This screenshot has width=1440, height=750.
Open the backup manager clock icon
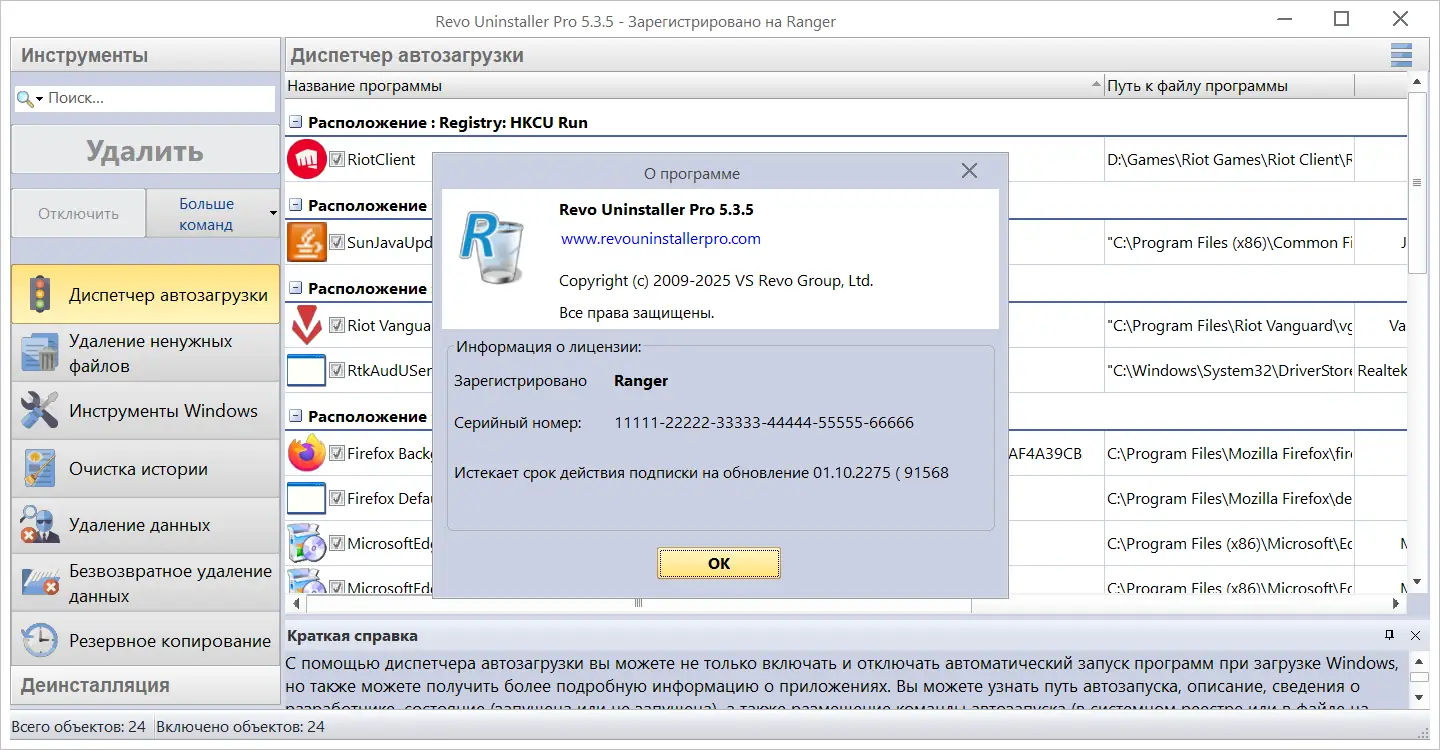40,641
